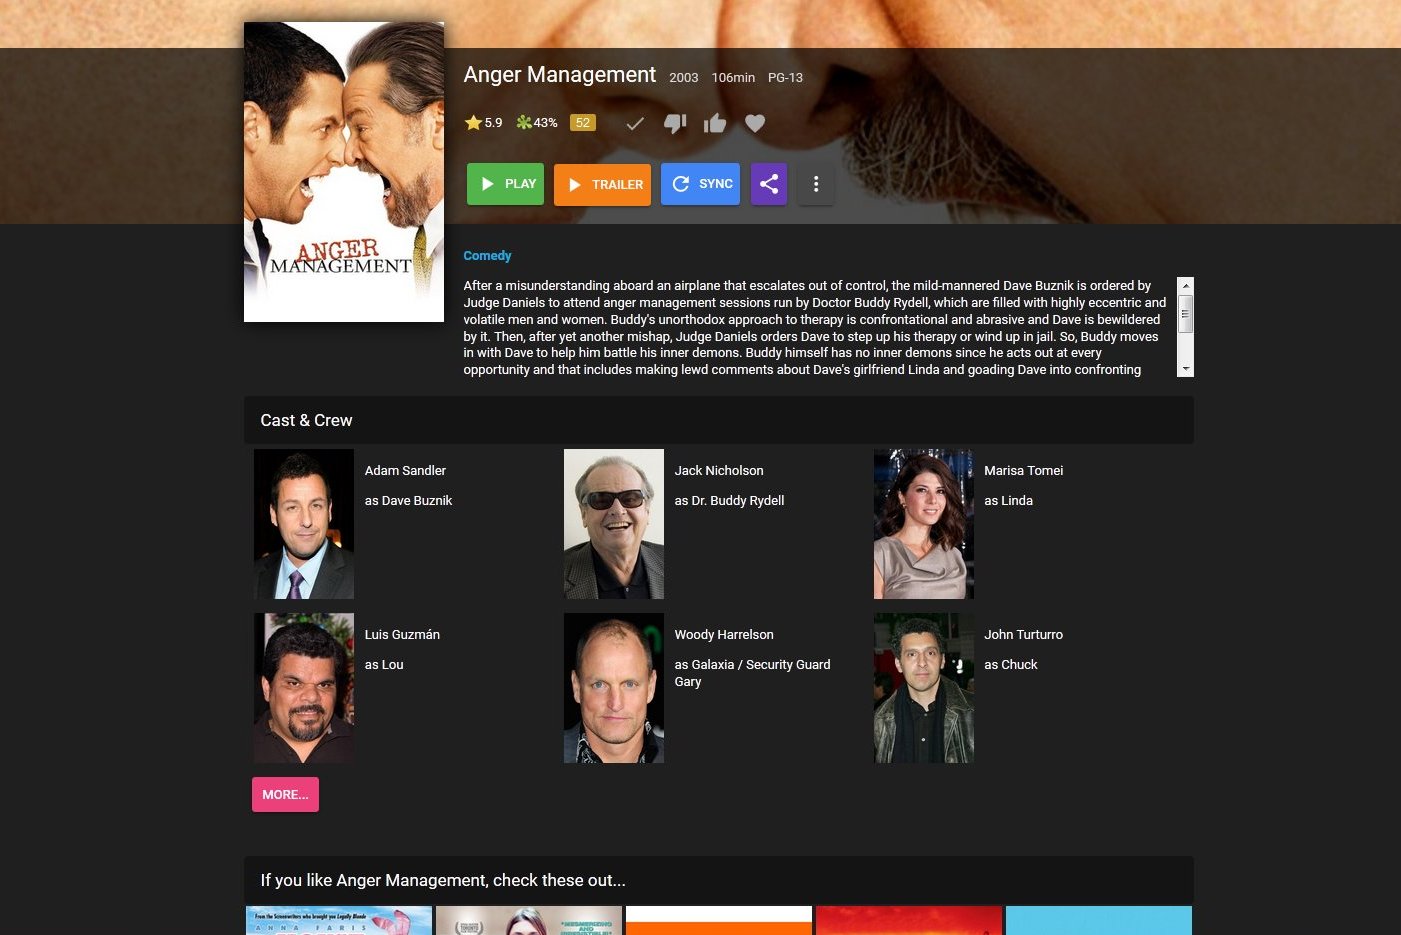Click the 'as Dr. Buddy Rydell' role text
Screen dimensions: 1401x935
pos(729,501)
